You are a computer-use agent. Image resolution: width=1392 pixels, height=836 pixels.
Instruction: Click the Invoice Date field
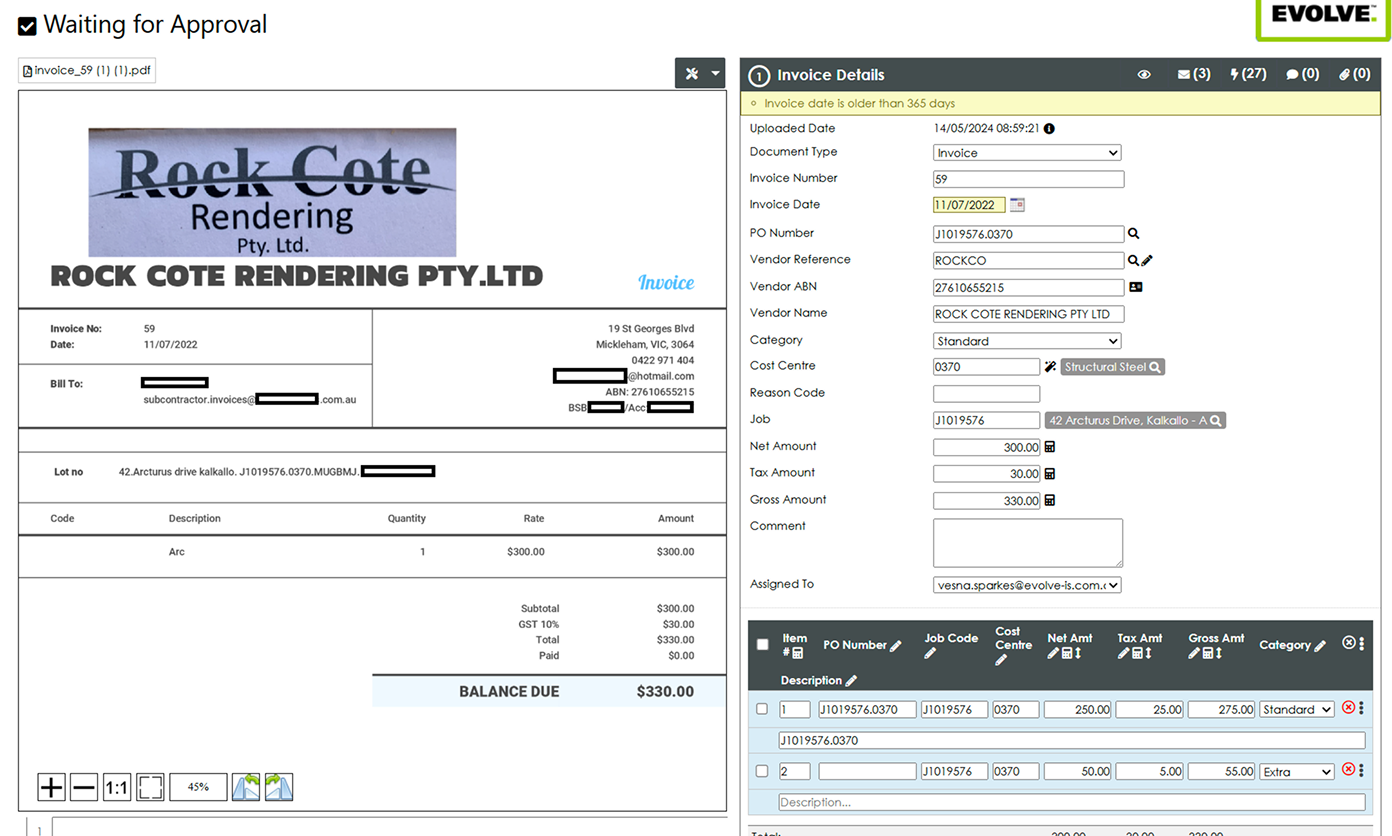point(969,205)
